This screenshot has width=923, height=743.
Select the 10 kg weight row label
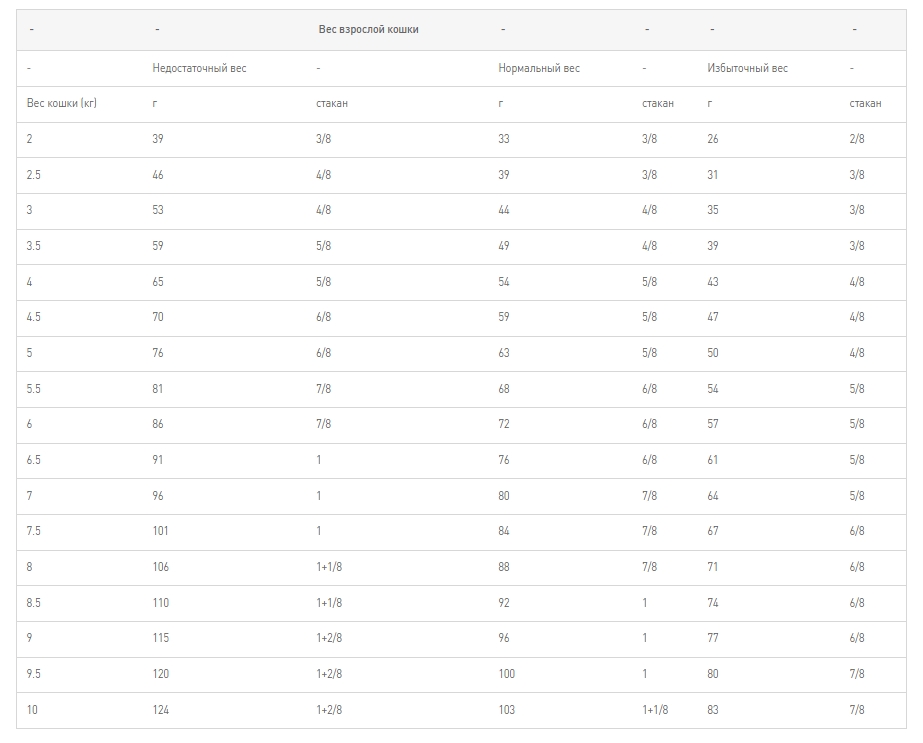coord(32,710)
